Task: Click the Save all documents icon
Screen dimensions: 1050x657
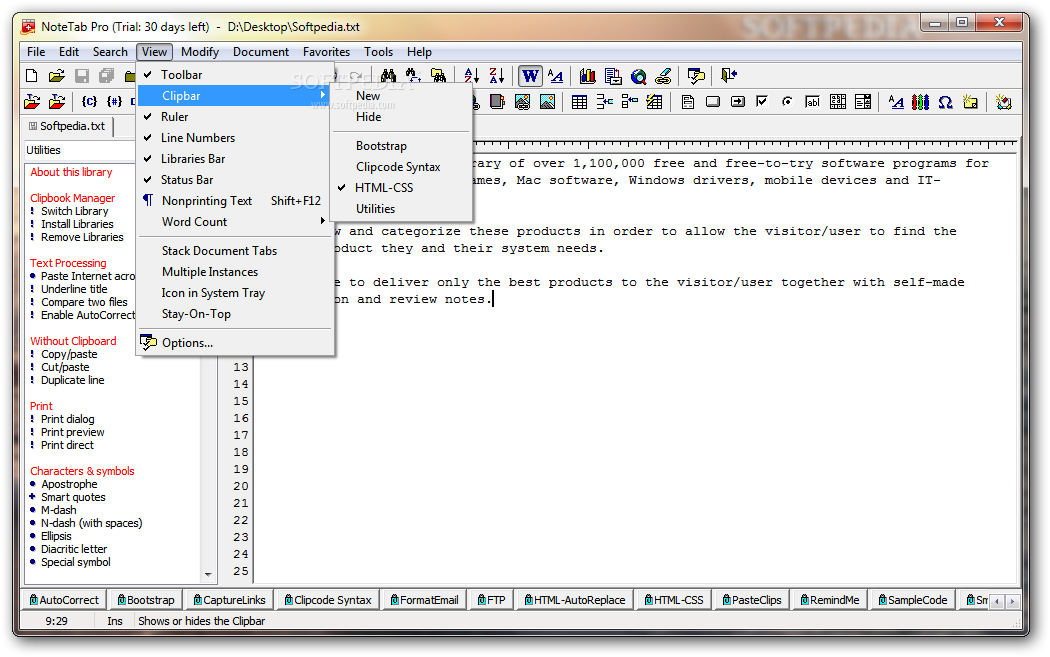Action: coord(106,76)
